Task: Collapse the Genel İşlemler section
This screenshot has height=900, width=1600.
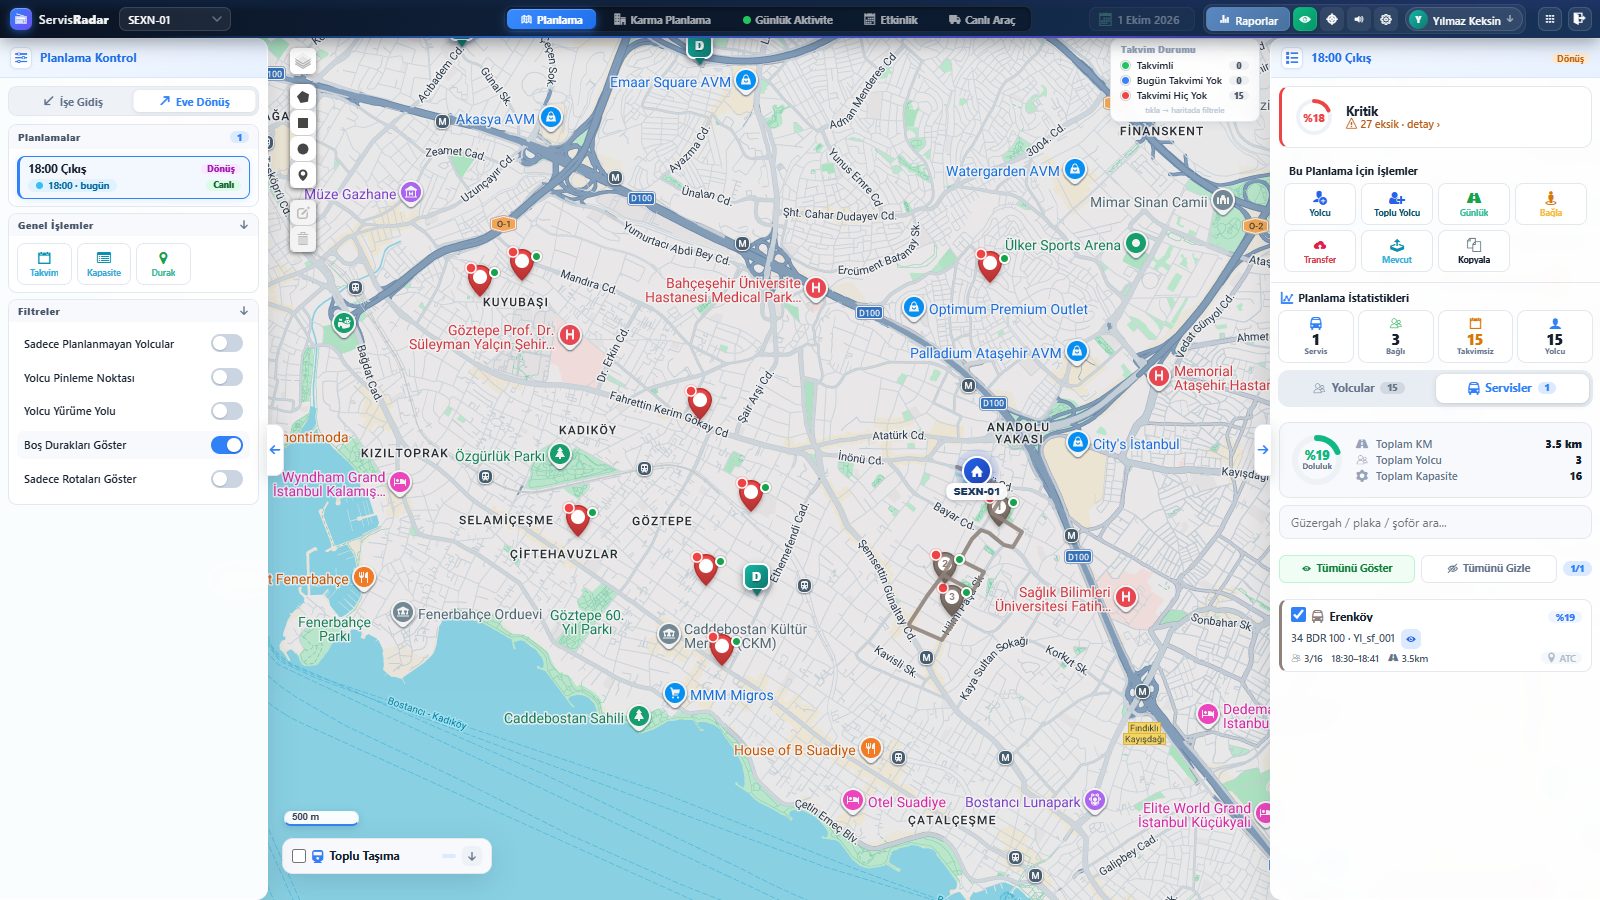Action: pyautogui.click(x=244, y=225)
